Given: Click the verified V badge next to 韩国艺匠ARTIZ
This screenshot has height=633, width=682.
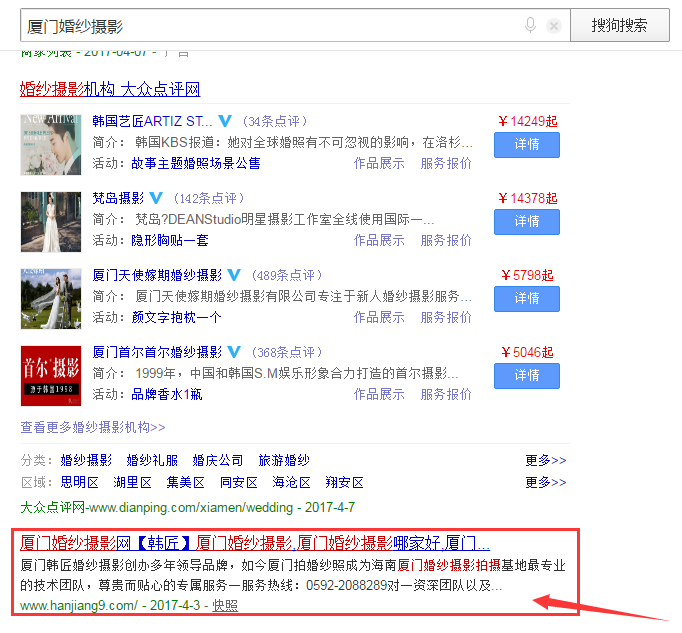Looking at the screenshot, I should click(225, 121).
